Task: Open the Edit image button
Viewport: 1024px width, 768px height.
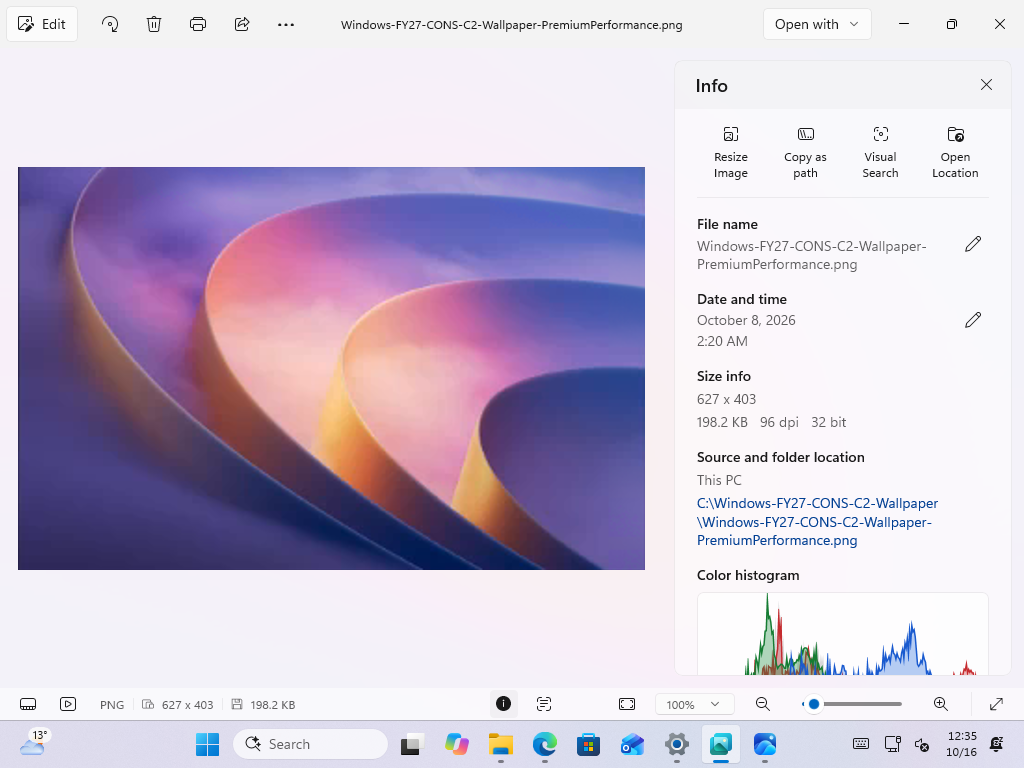Action: click(x=42, y=24)
